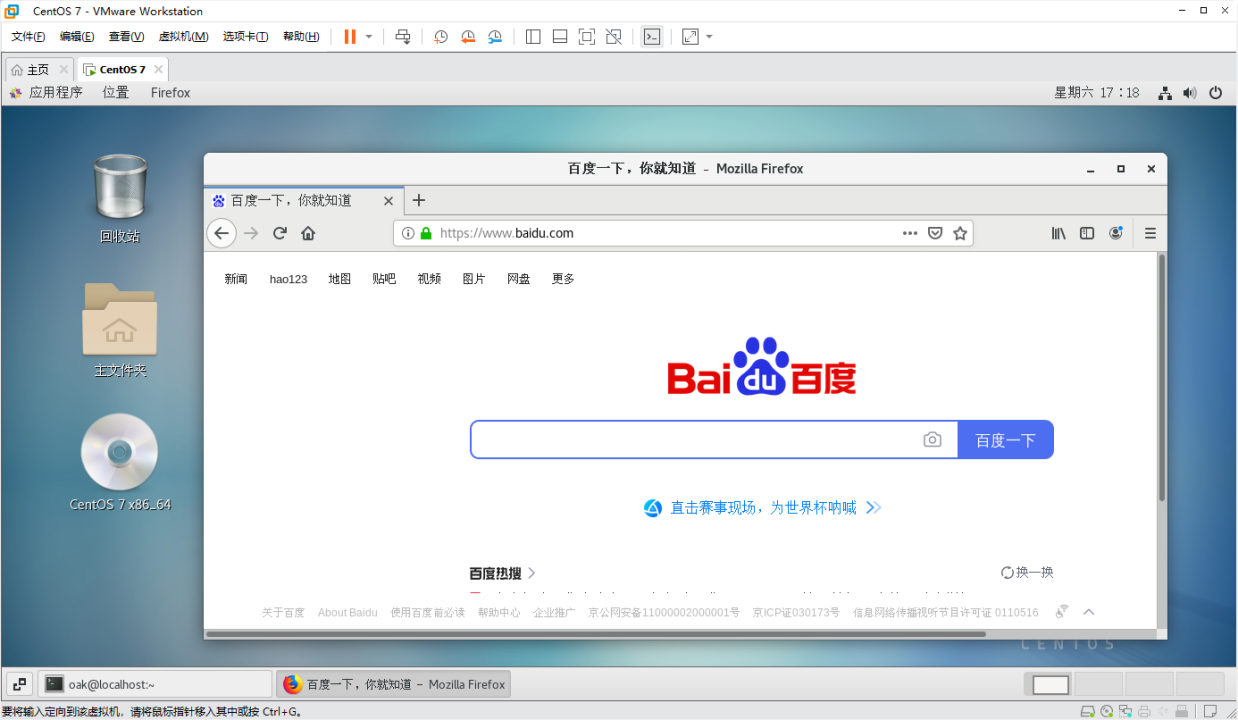Go back with the Firefox back arrow
The width and height of the screenshot is (1238, 720).
pos(222,233)
